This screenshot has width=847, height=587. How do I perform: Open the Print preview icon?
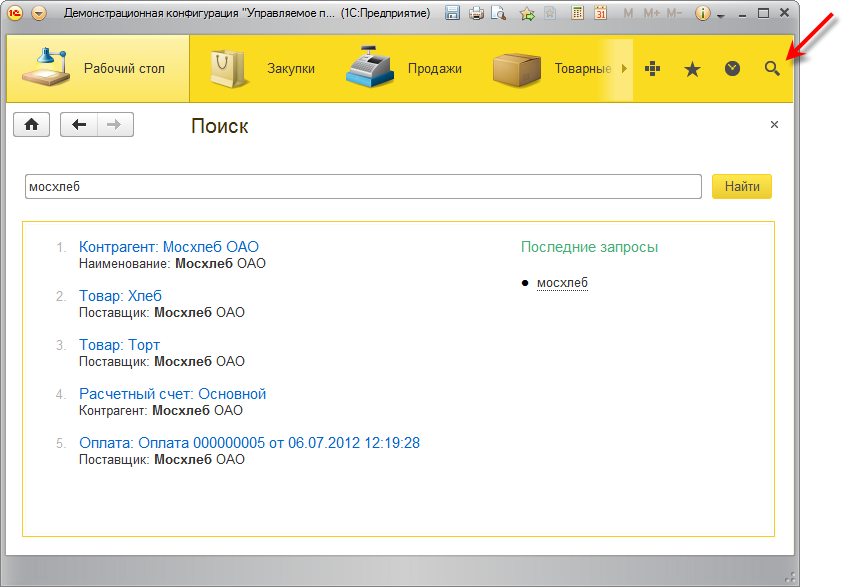[499, 13]
